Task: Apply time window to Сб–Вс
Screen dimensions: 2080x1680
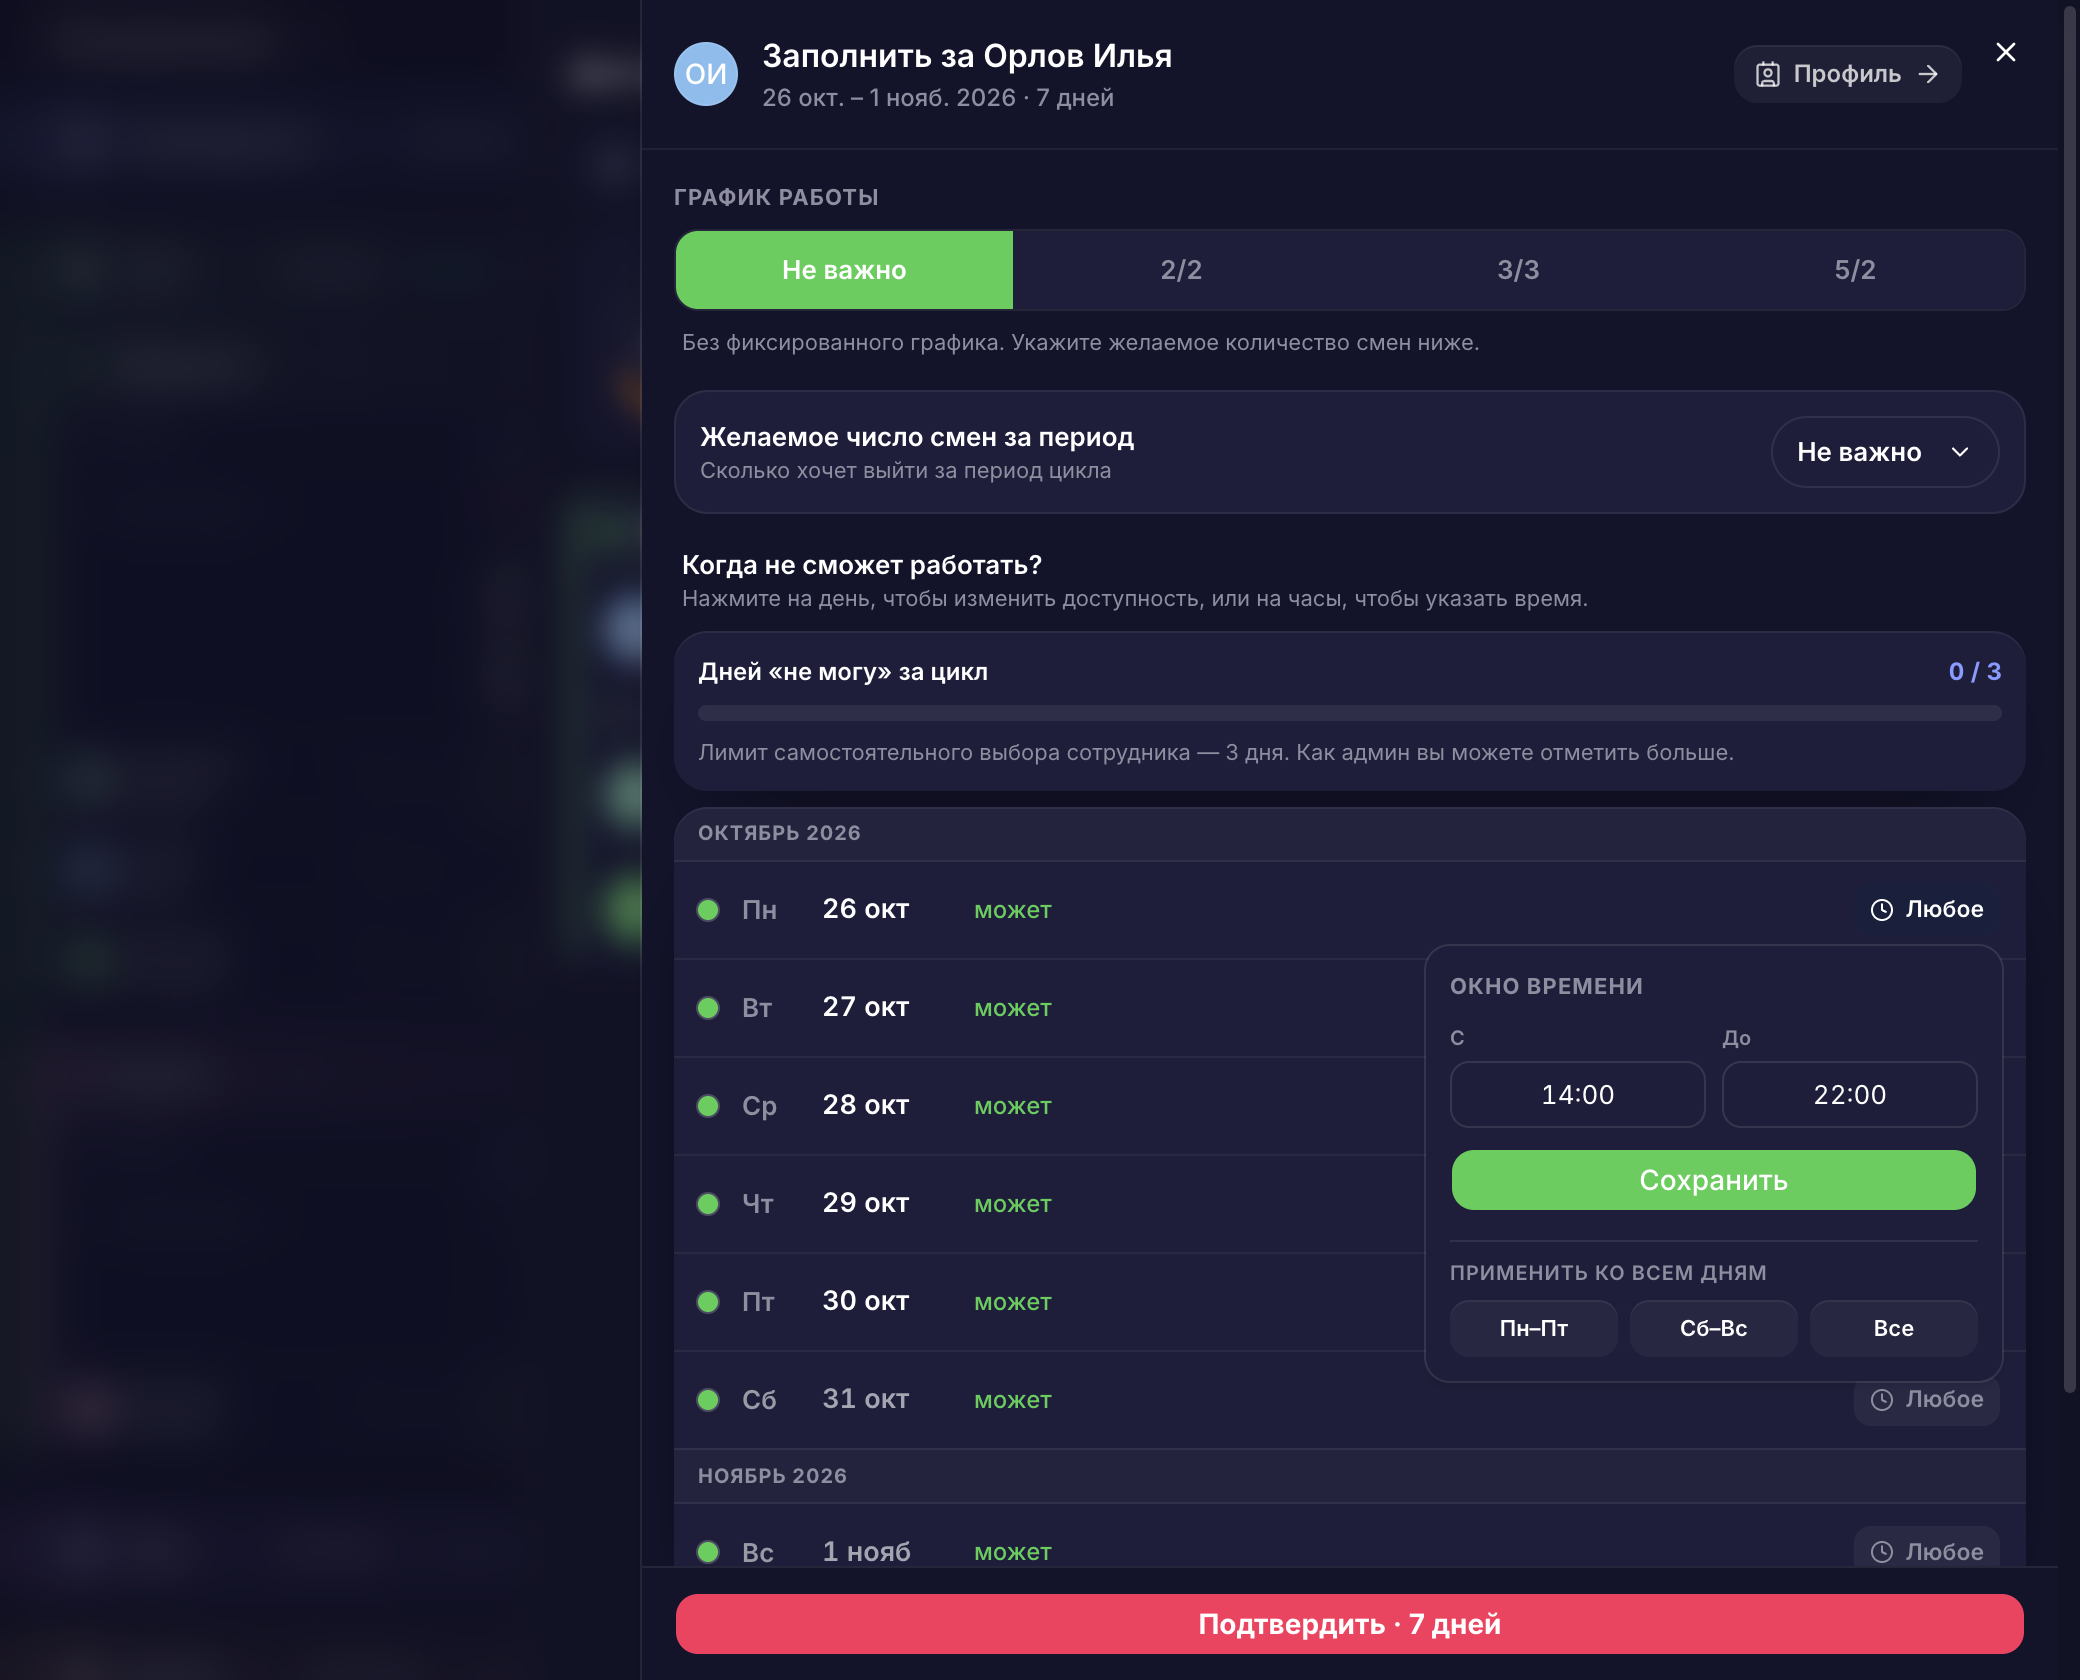Action: 1713,1328
